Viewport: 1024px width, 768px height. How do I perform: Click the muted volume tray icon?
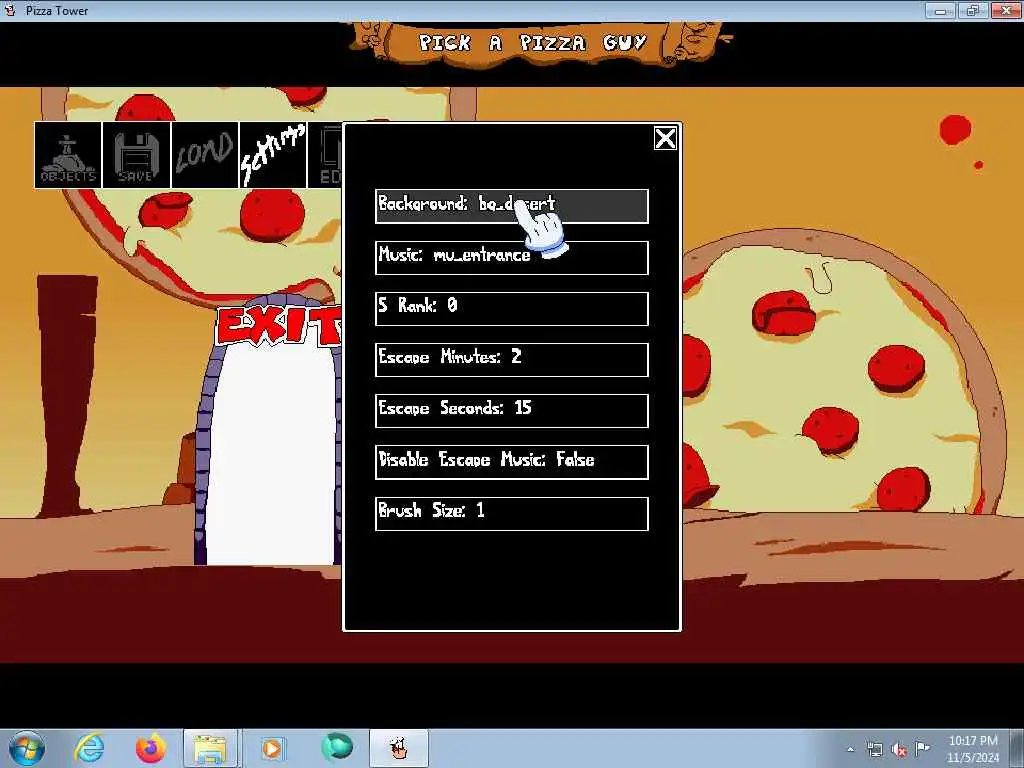coord(899,749)
